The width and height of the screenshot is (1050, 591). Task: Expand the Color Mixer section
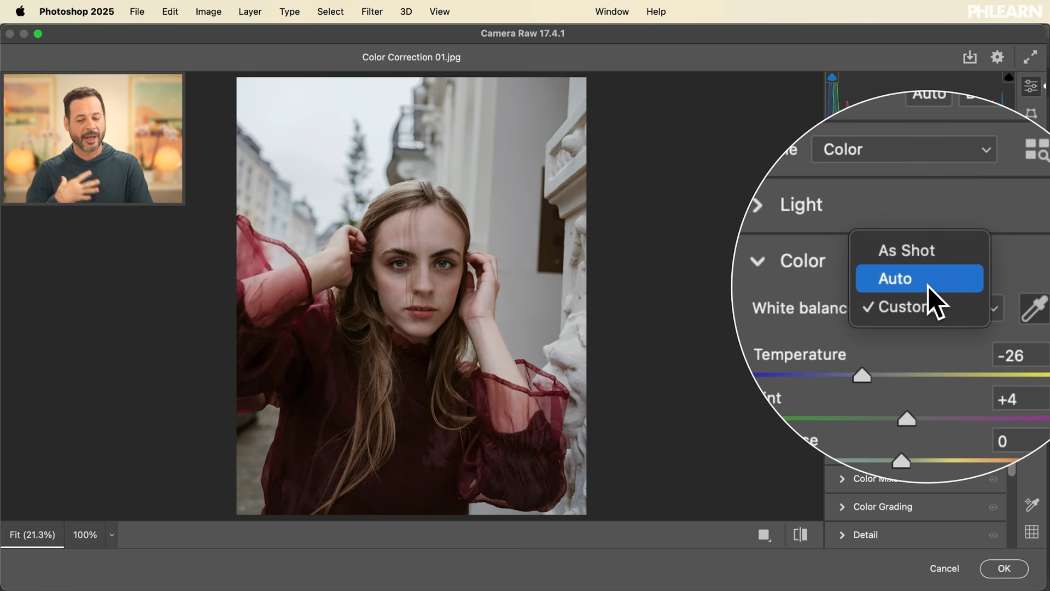[x=842, y=479]
